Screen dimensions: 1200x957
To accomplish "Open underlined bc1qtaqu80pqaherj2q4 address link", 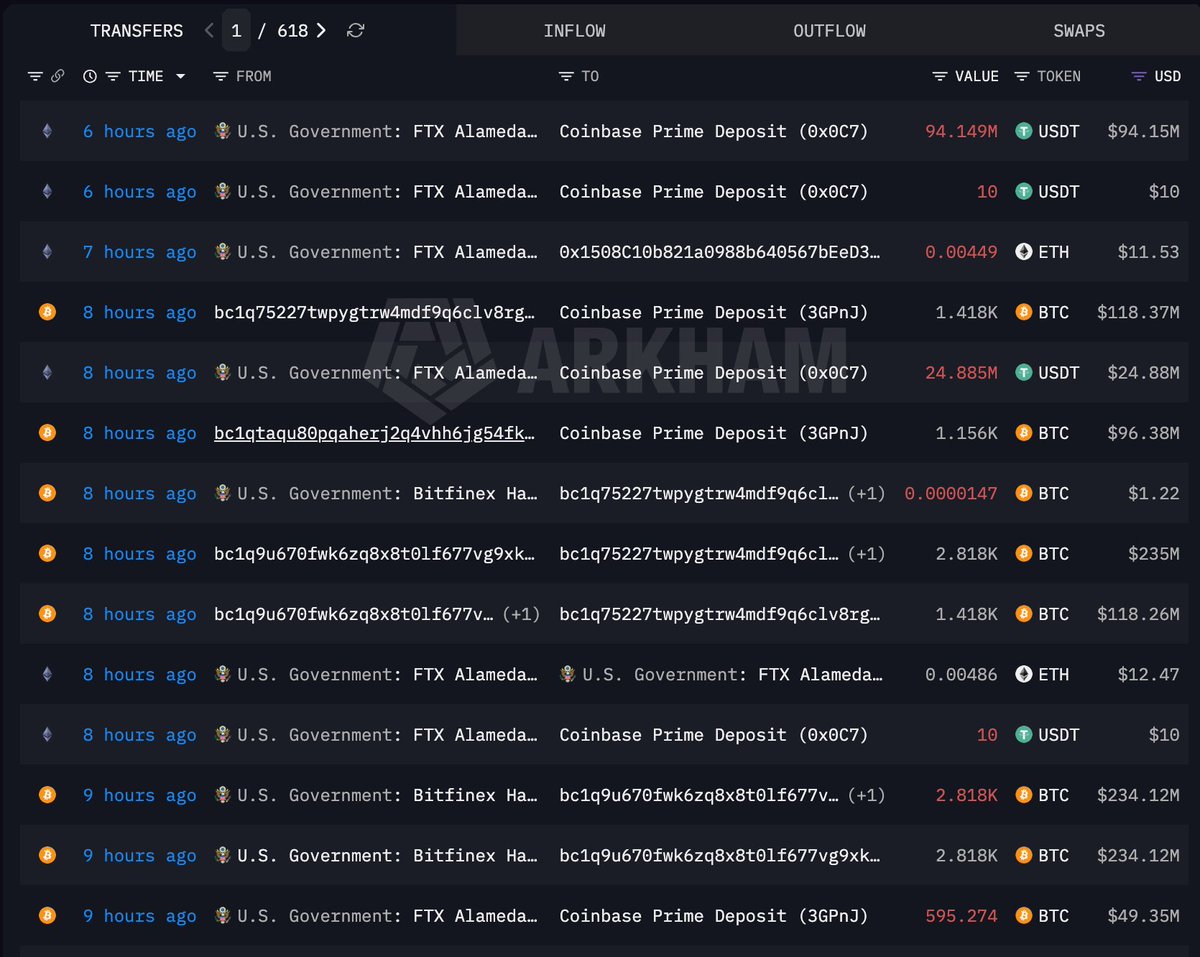I will coord(377,433).
